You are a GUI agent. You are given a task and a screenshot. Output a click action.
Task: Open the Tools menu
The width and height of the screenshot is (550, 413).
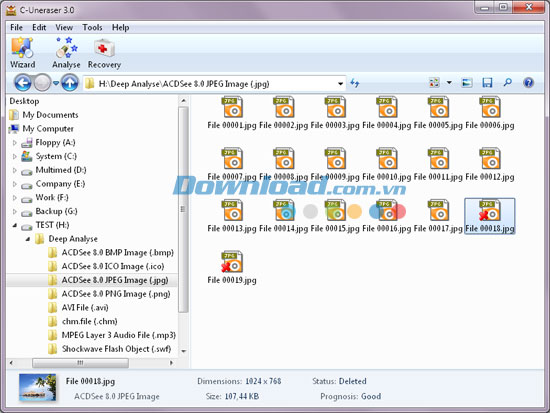(x=92, y=27)
